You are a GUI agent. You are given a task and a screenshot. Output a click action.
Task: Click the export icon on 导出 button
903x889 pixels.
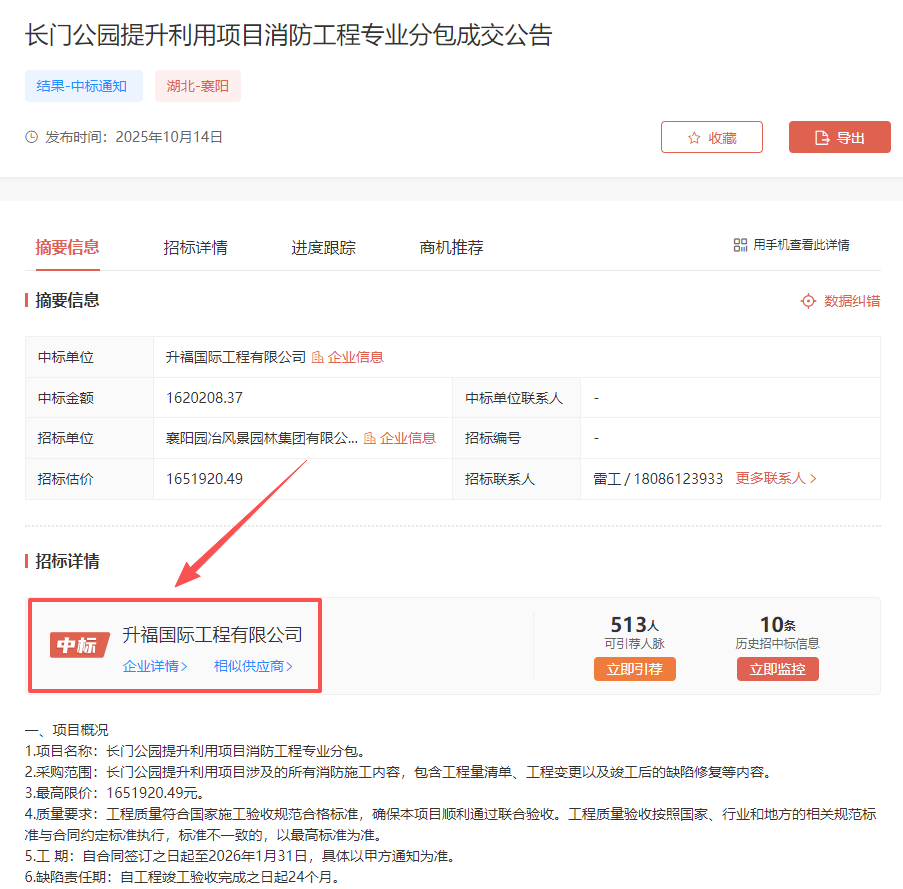[822, 138]
